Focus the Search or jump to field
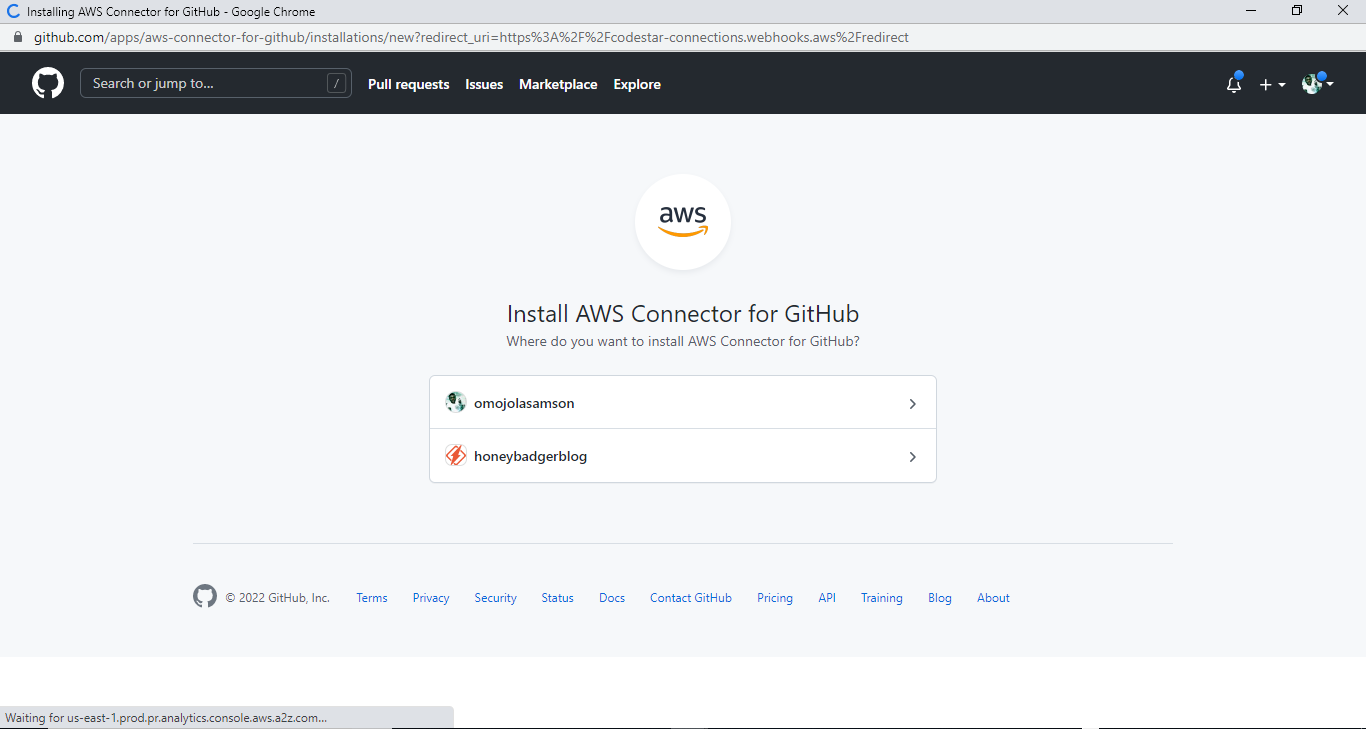1366x729 pixels. (x=205, y=83)
